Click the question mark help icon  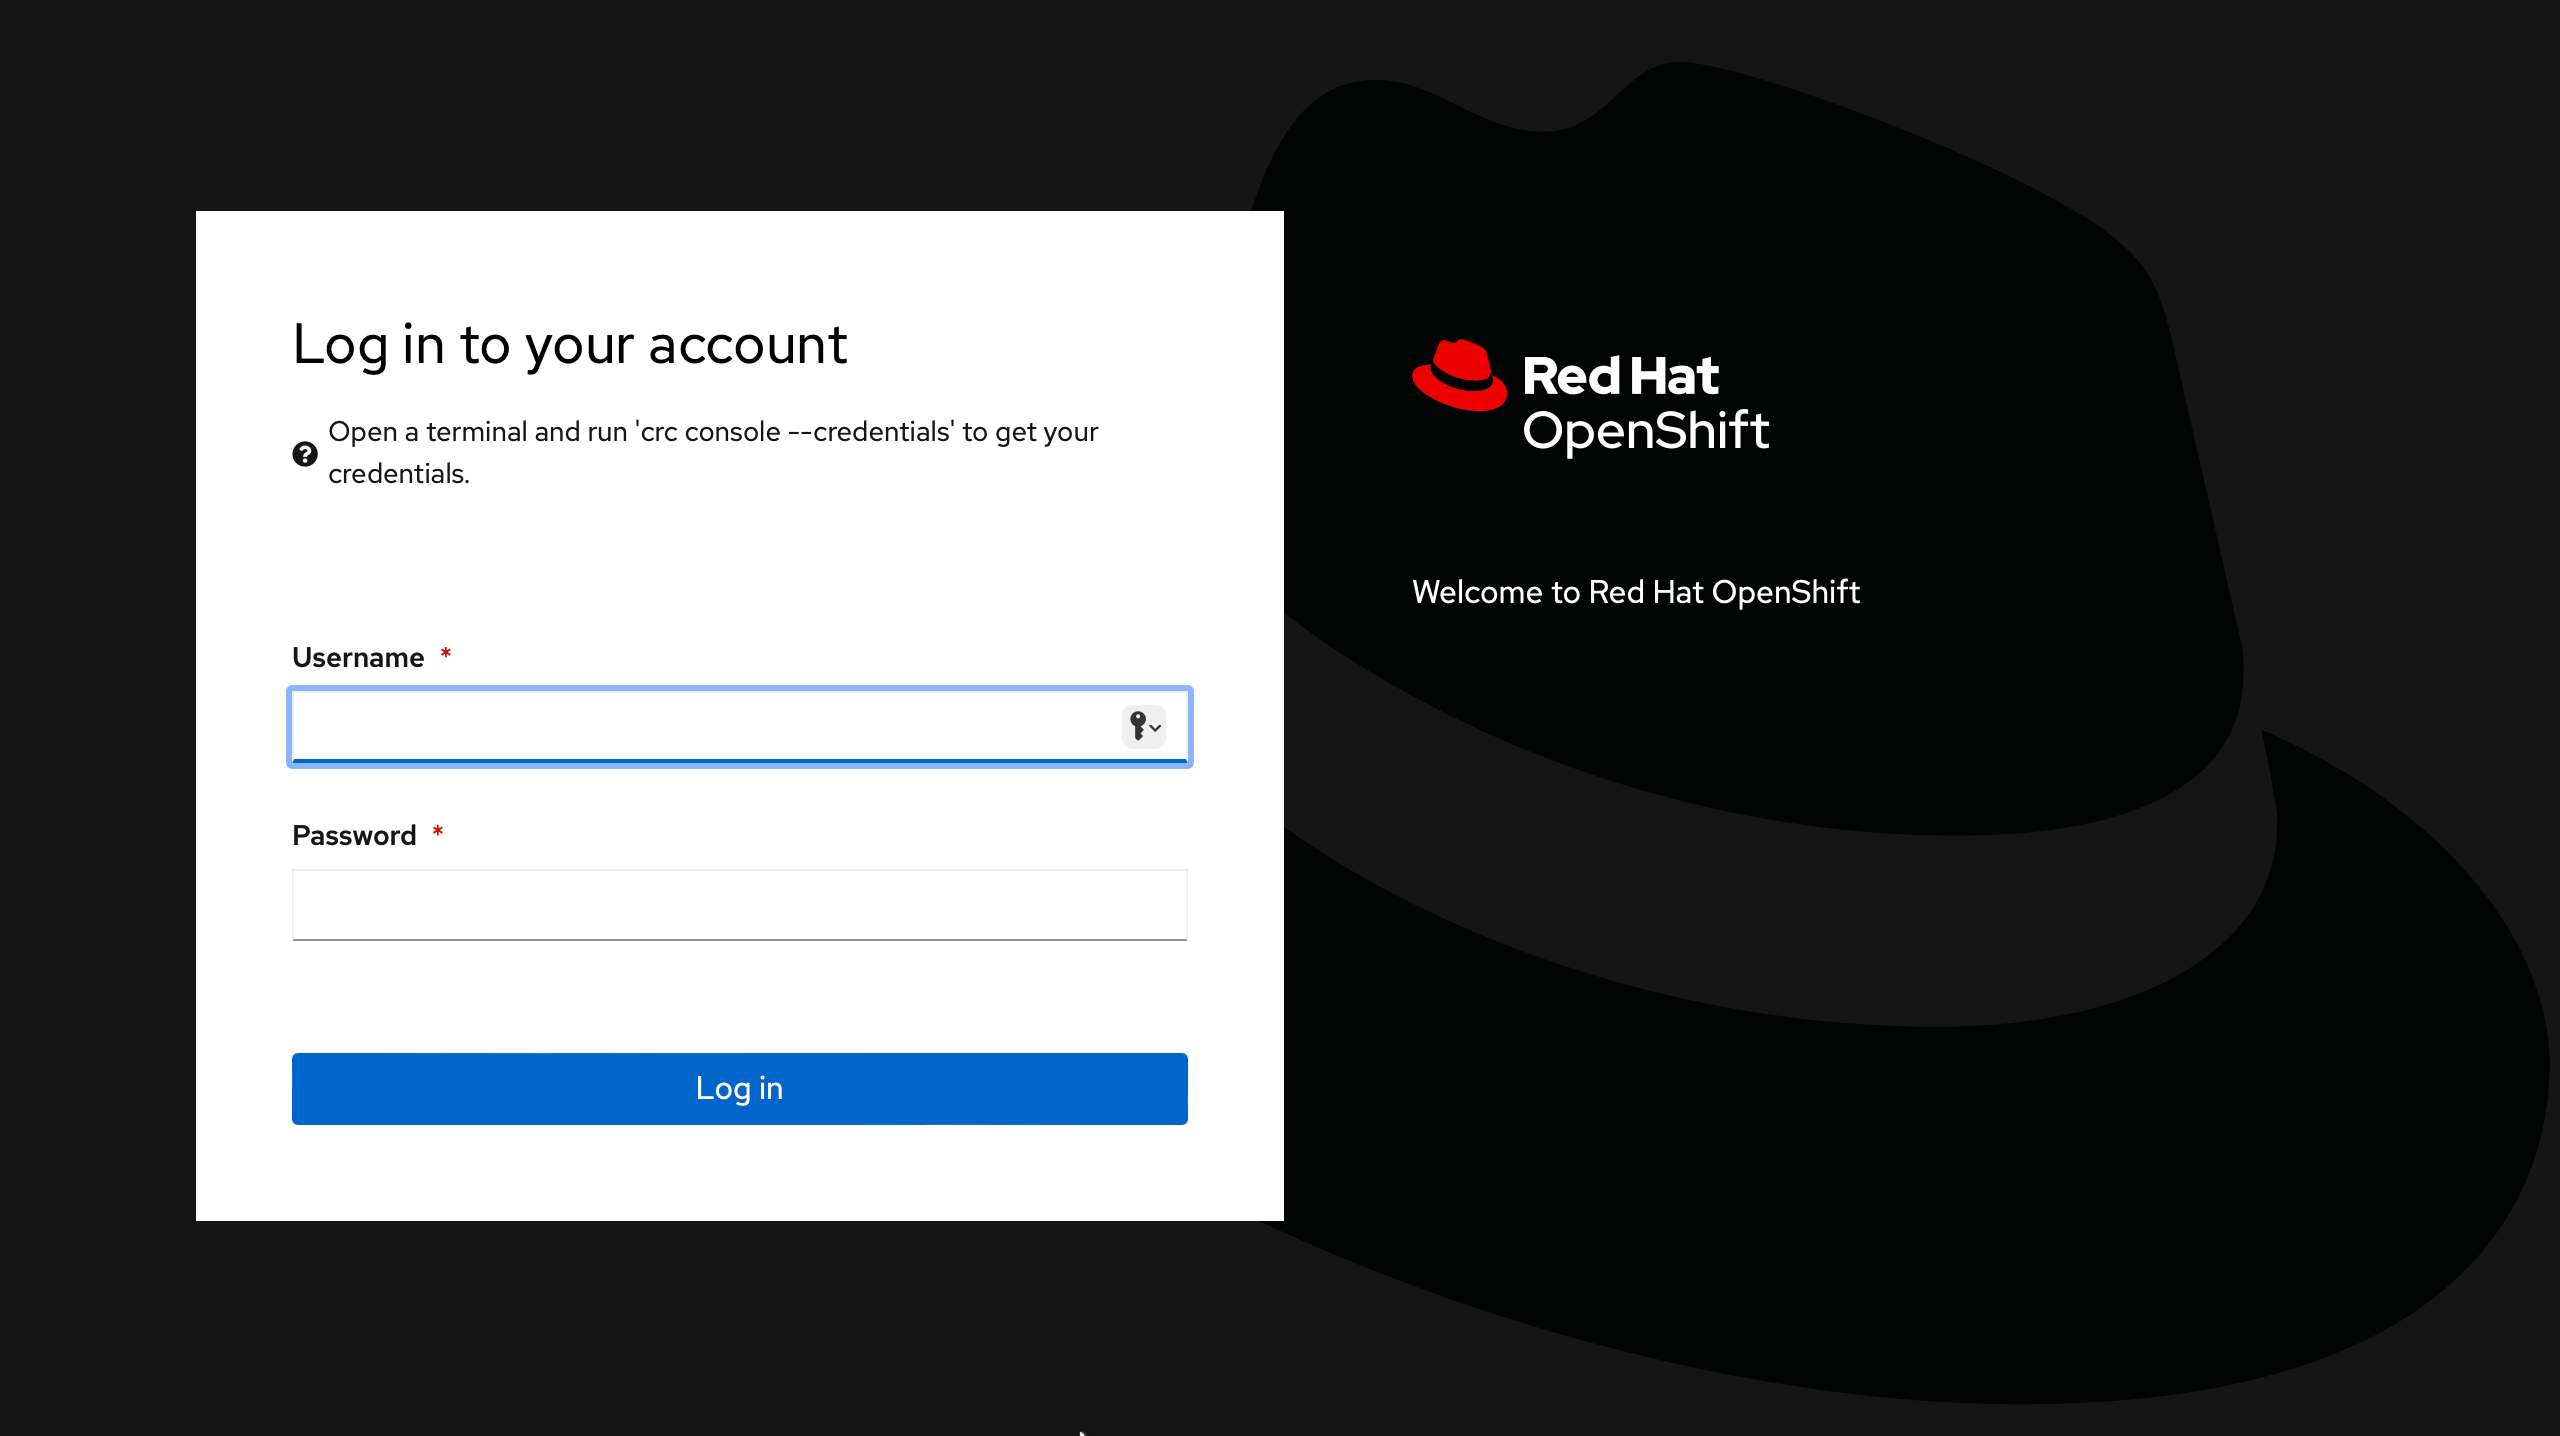(305, 454)
